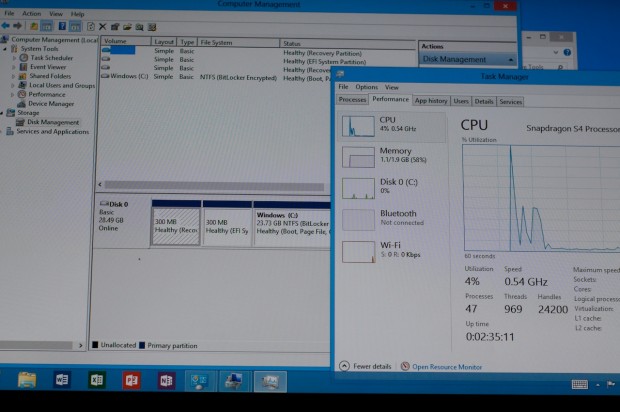The image size is (620, 412).
Task: Expand the Task Scheduler node
Action: [15, 58]
